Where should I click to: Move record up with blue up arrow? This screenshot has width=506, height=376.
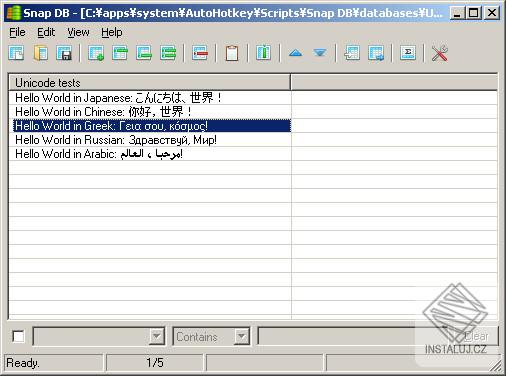(296, 53)
